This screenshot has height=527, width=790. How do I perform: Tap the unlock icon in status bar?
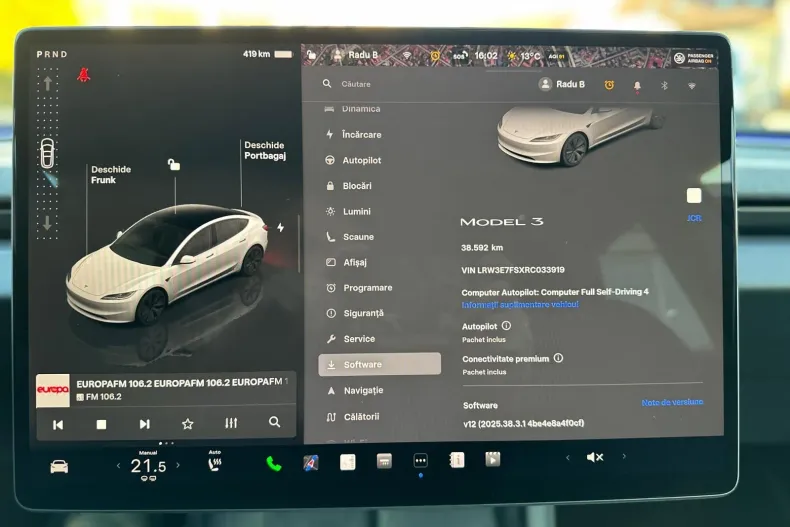click(x=312, y=54)
